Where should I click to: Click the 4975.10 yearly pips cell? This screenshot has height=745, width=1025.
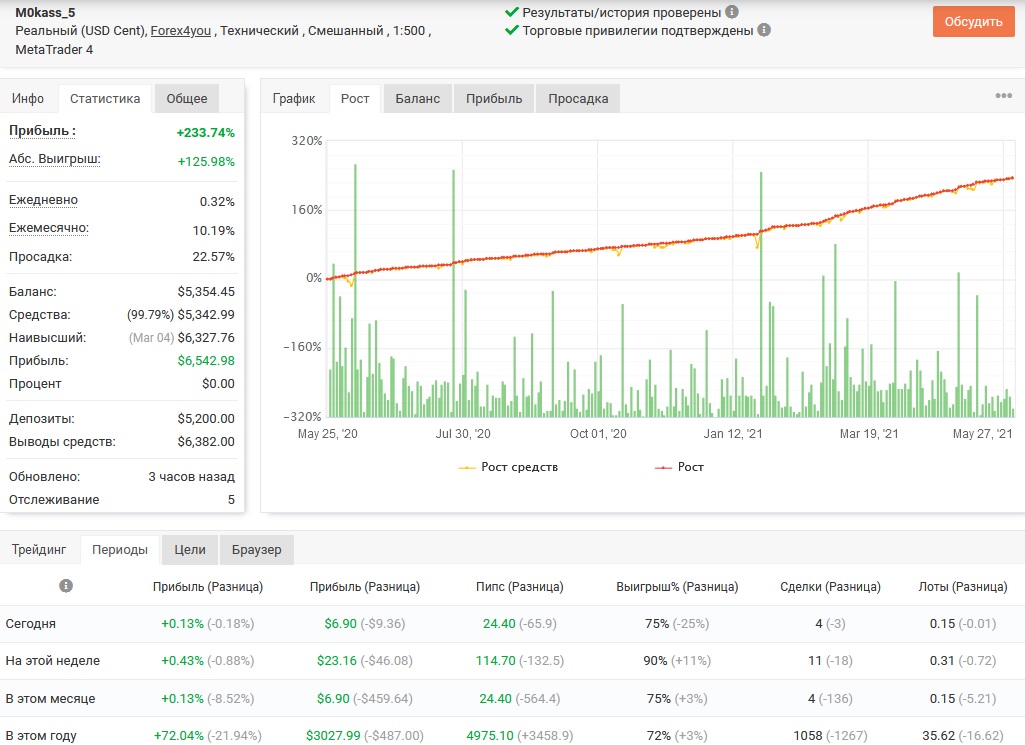490,735
